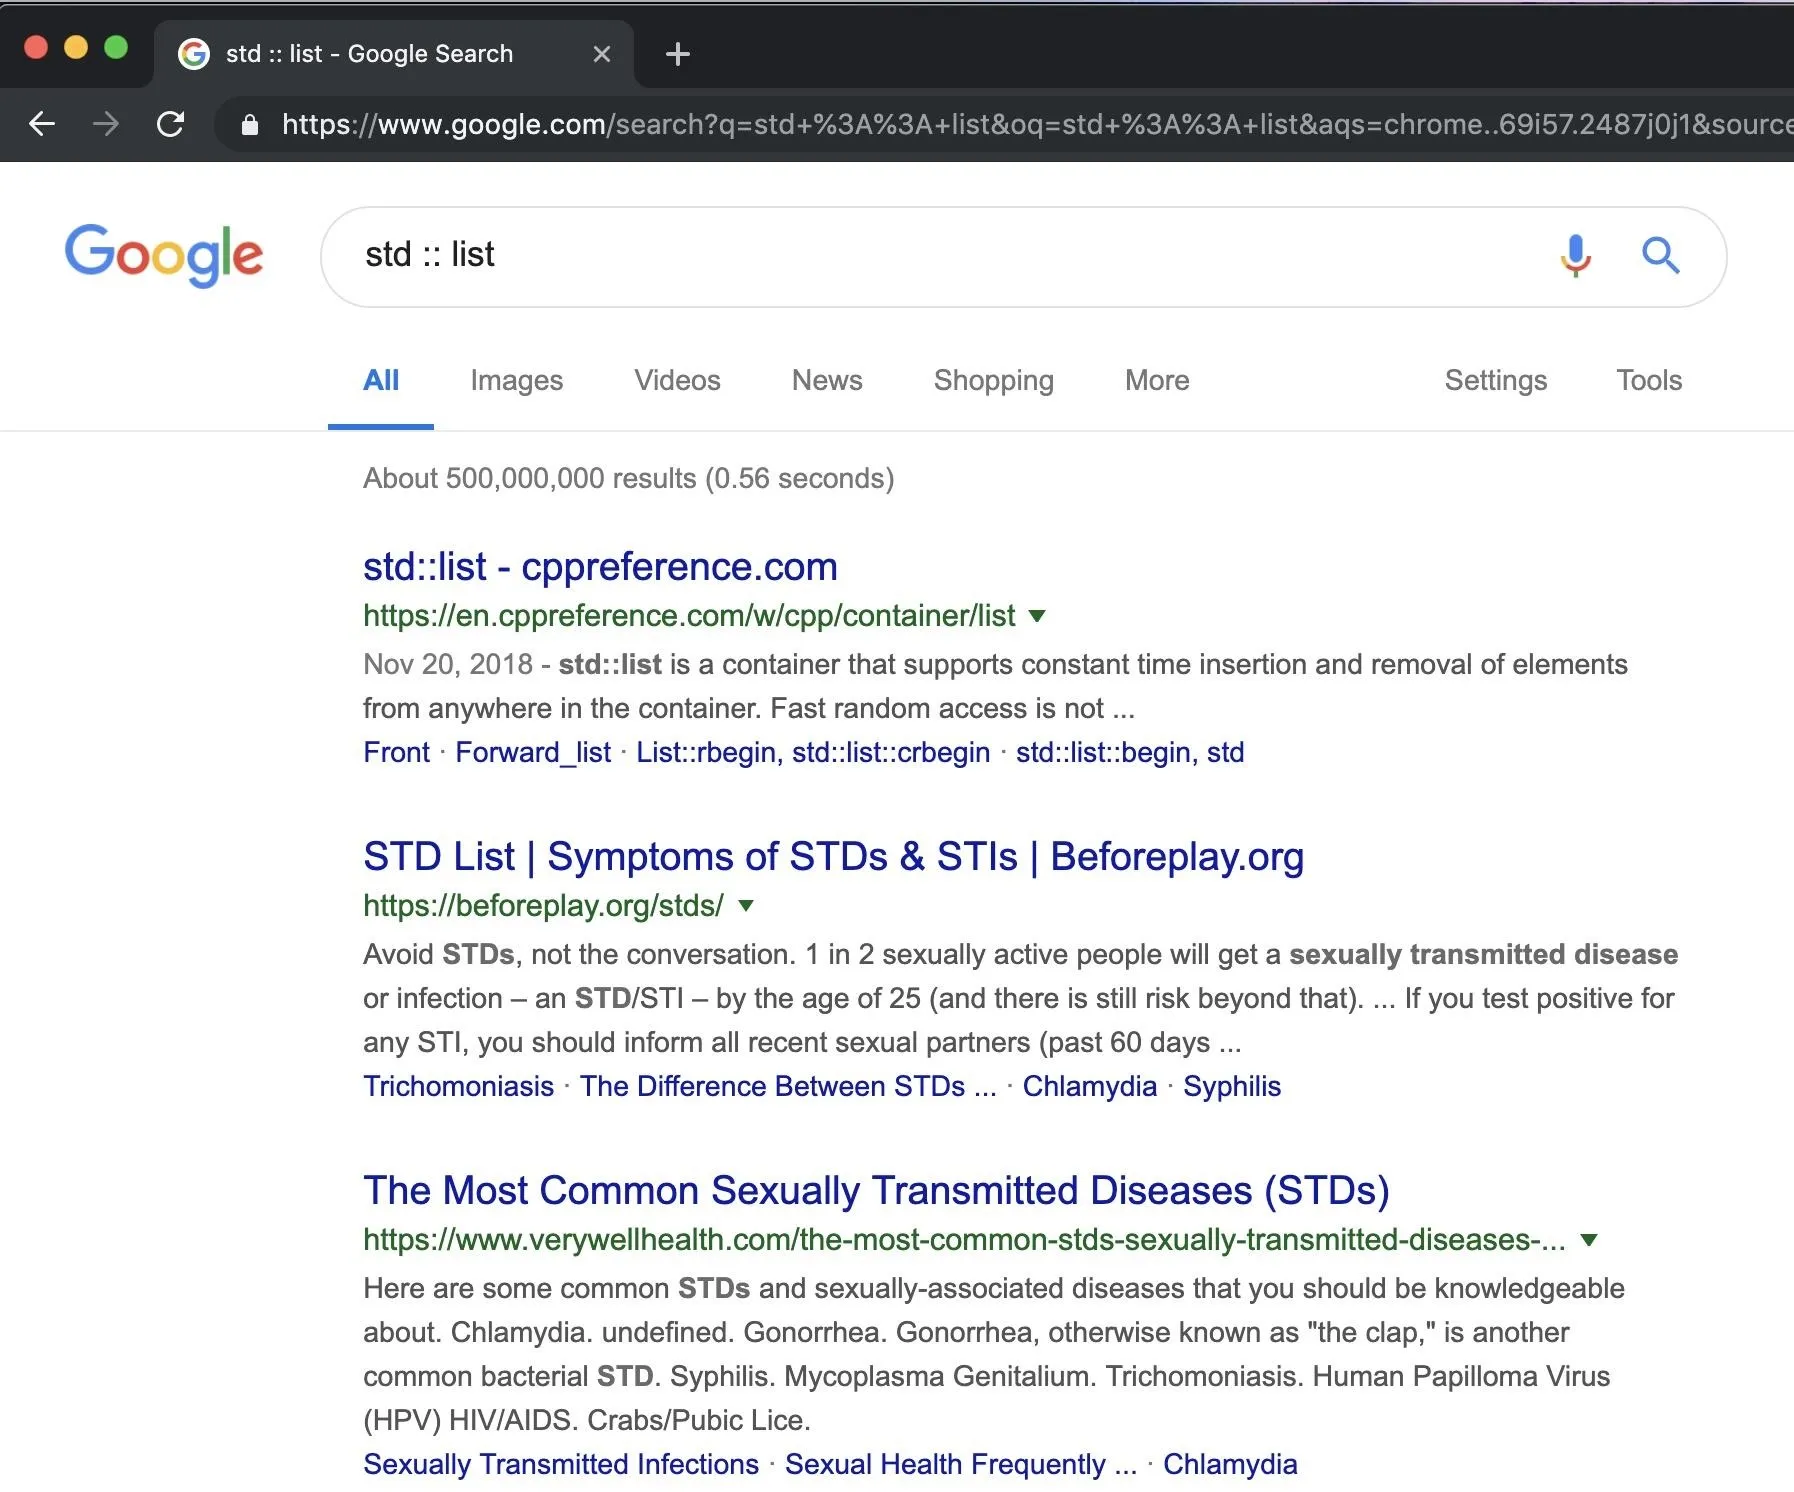Open a new tab with plus icon
This screenshot has height=1492, width=1794.
click(x=677, y=54)
